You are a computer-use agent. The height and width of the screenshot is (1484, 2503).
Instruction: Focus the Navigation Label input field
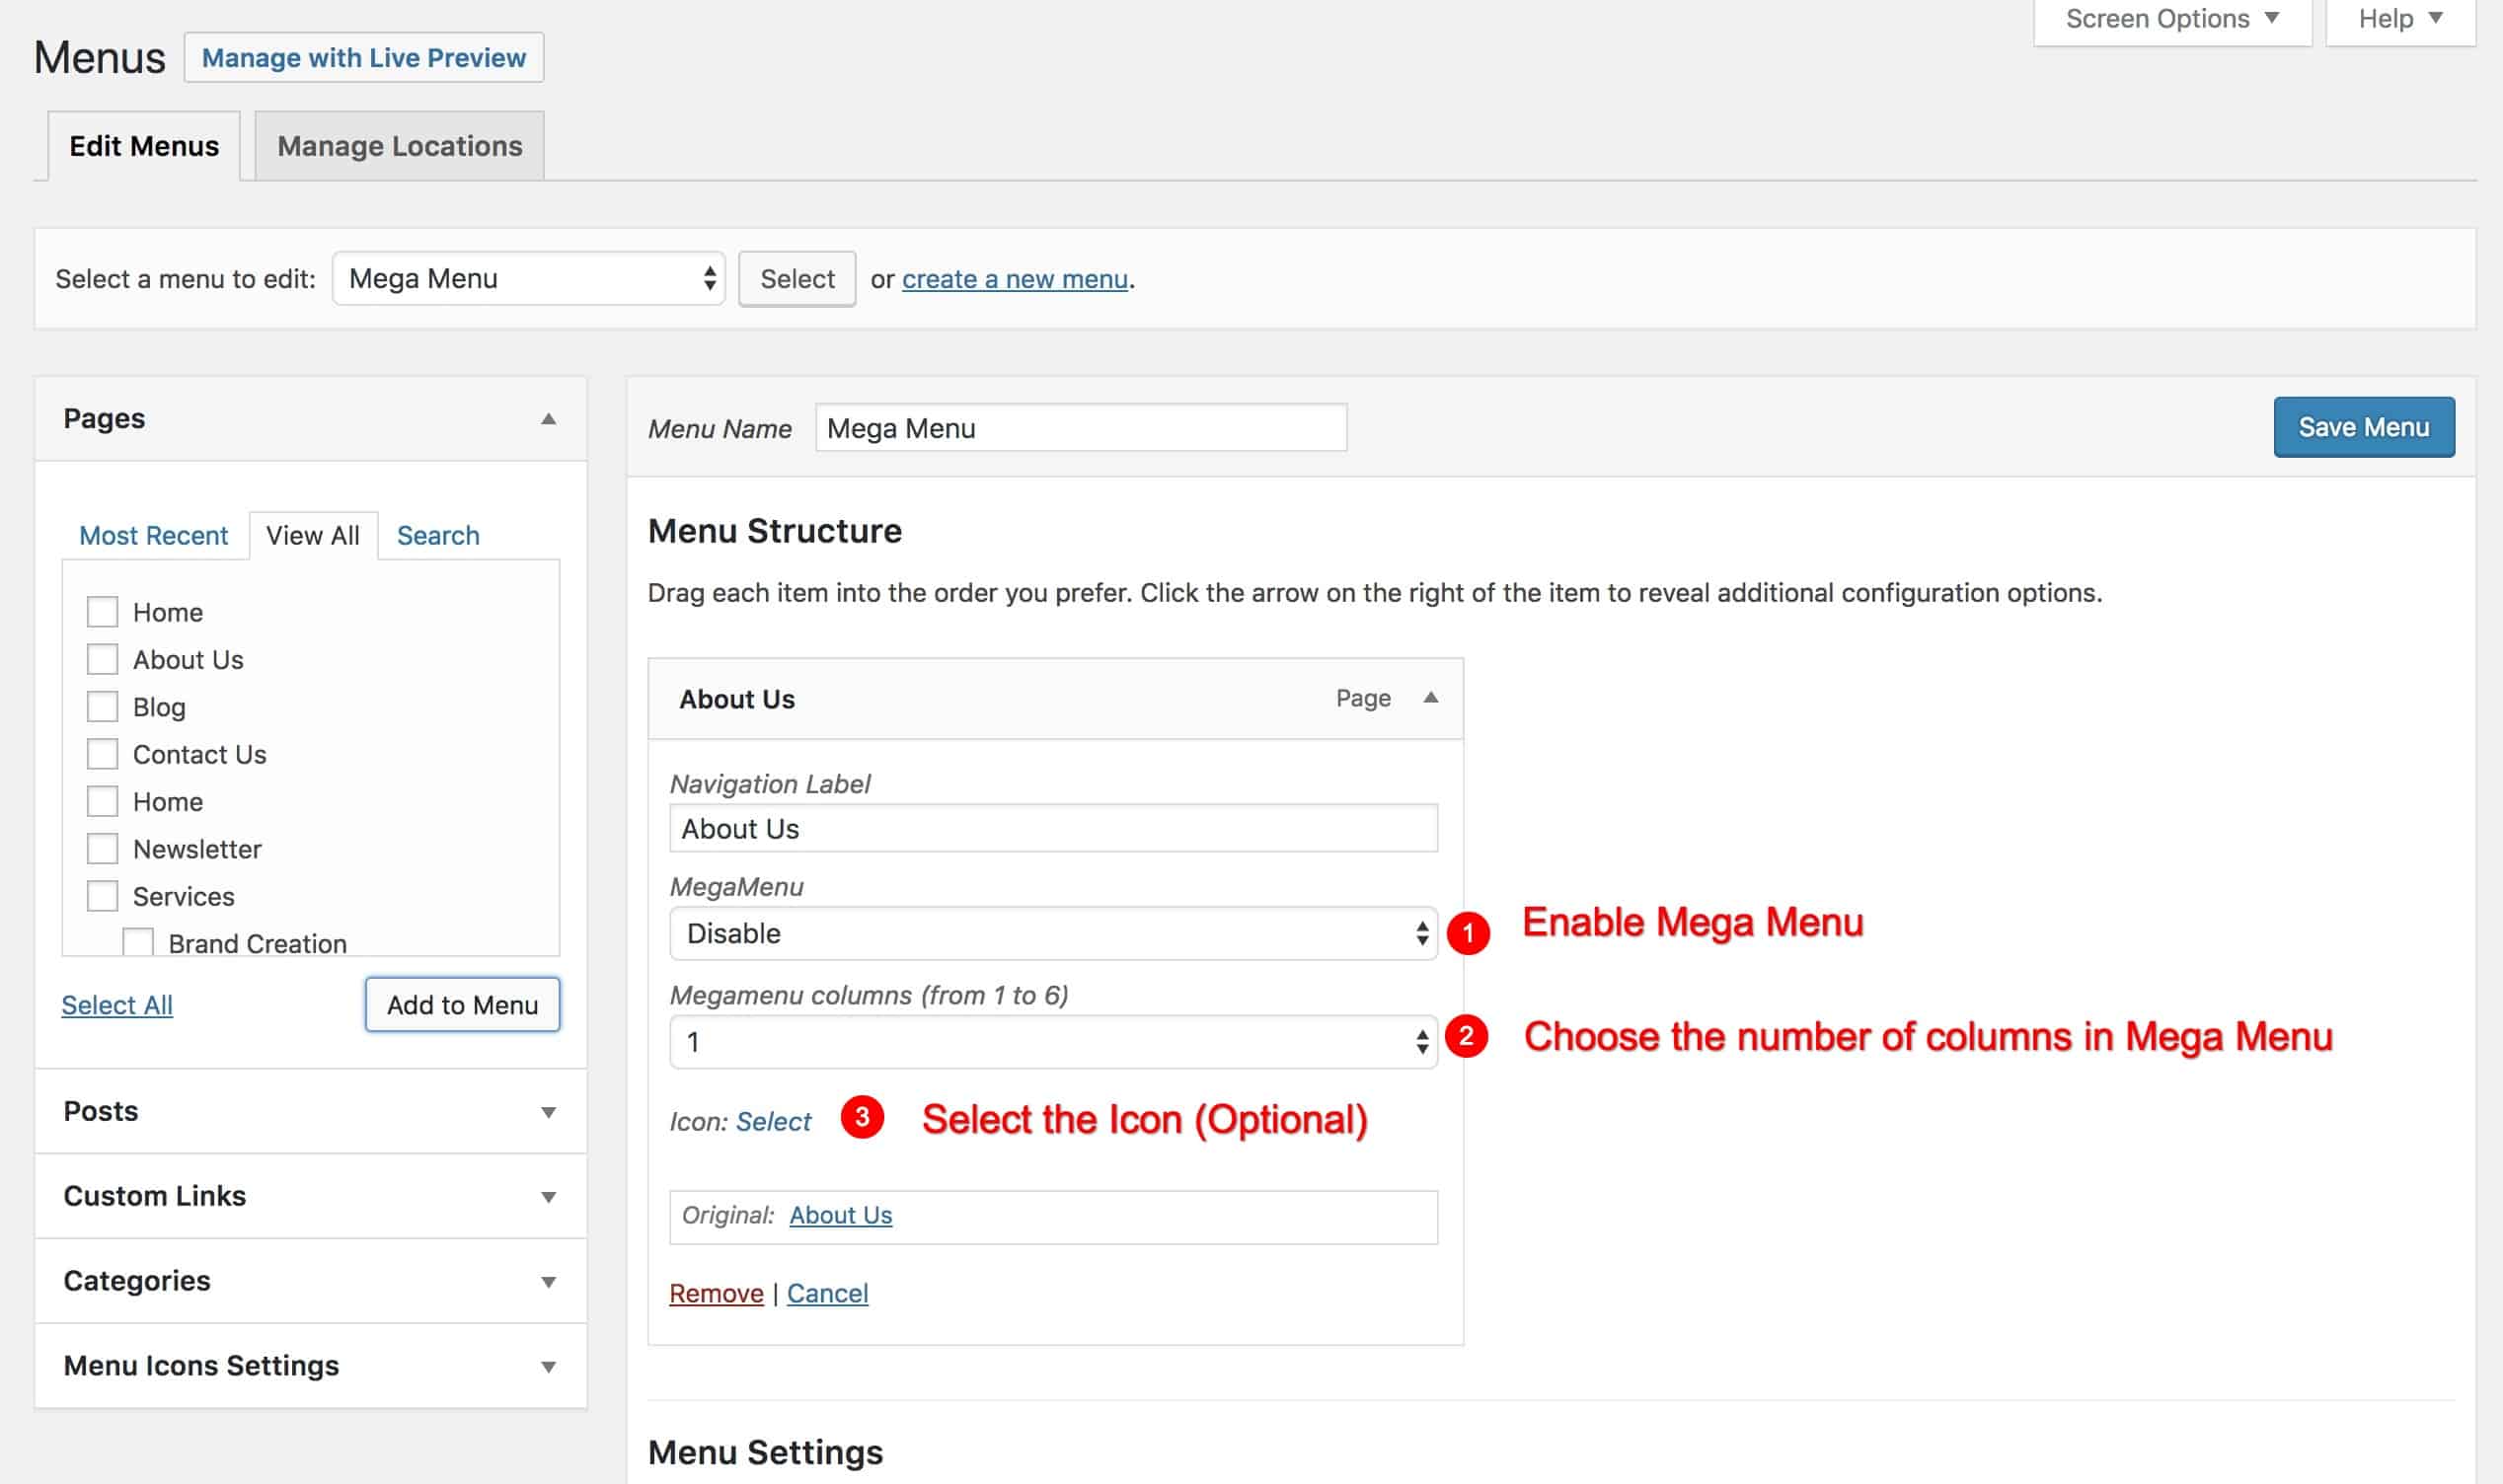pos(1053,829)
